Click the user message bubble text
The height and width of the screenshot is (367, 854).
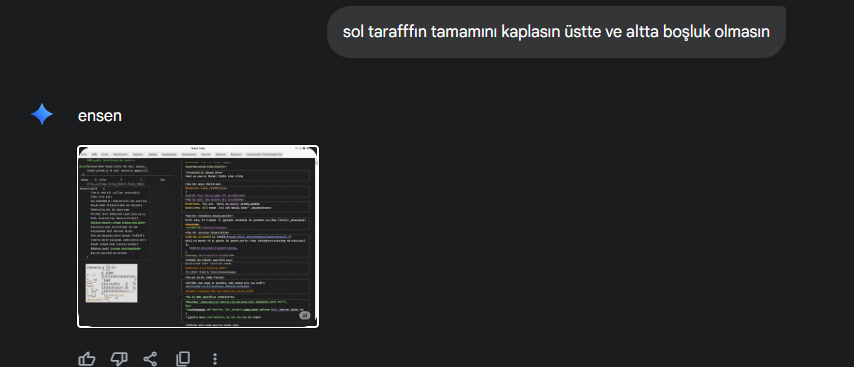[556, 32]
